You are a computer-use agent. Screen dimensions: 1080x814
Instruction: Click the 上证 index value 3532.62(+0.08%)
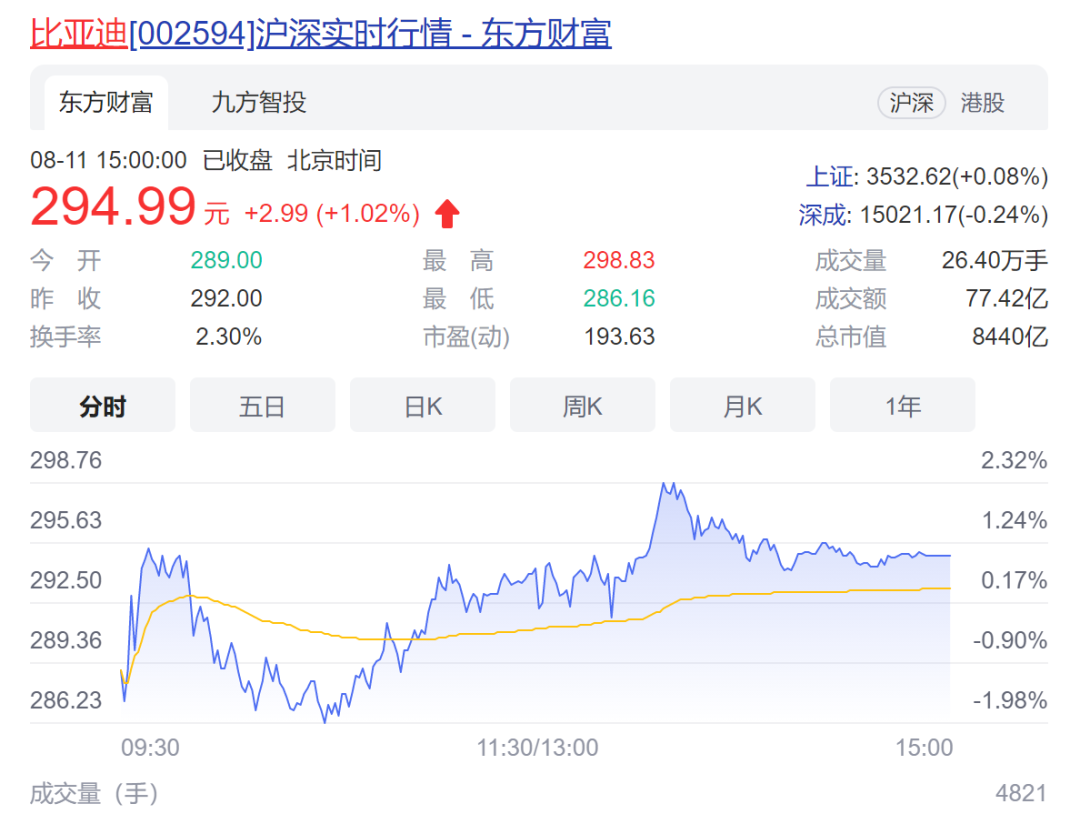(957, 177)
